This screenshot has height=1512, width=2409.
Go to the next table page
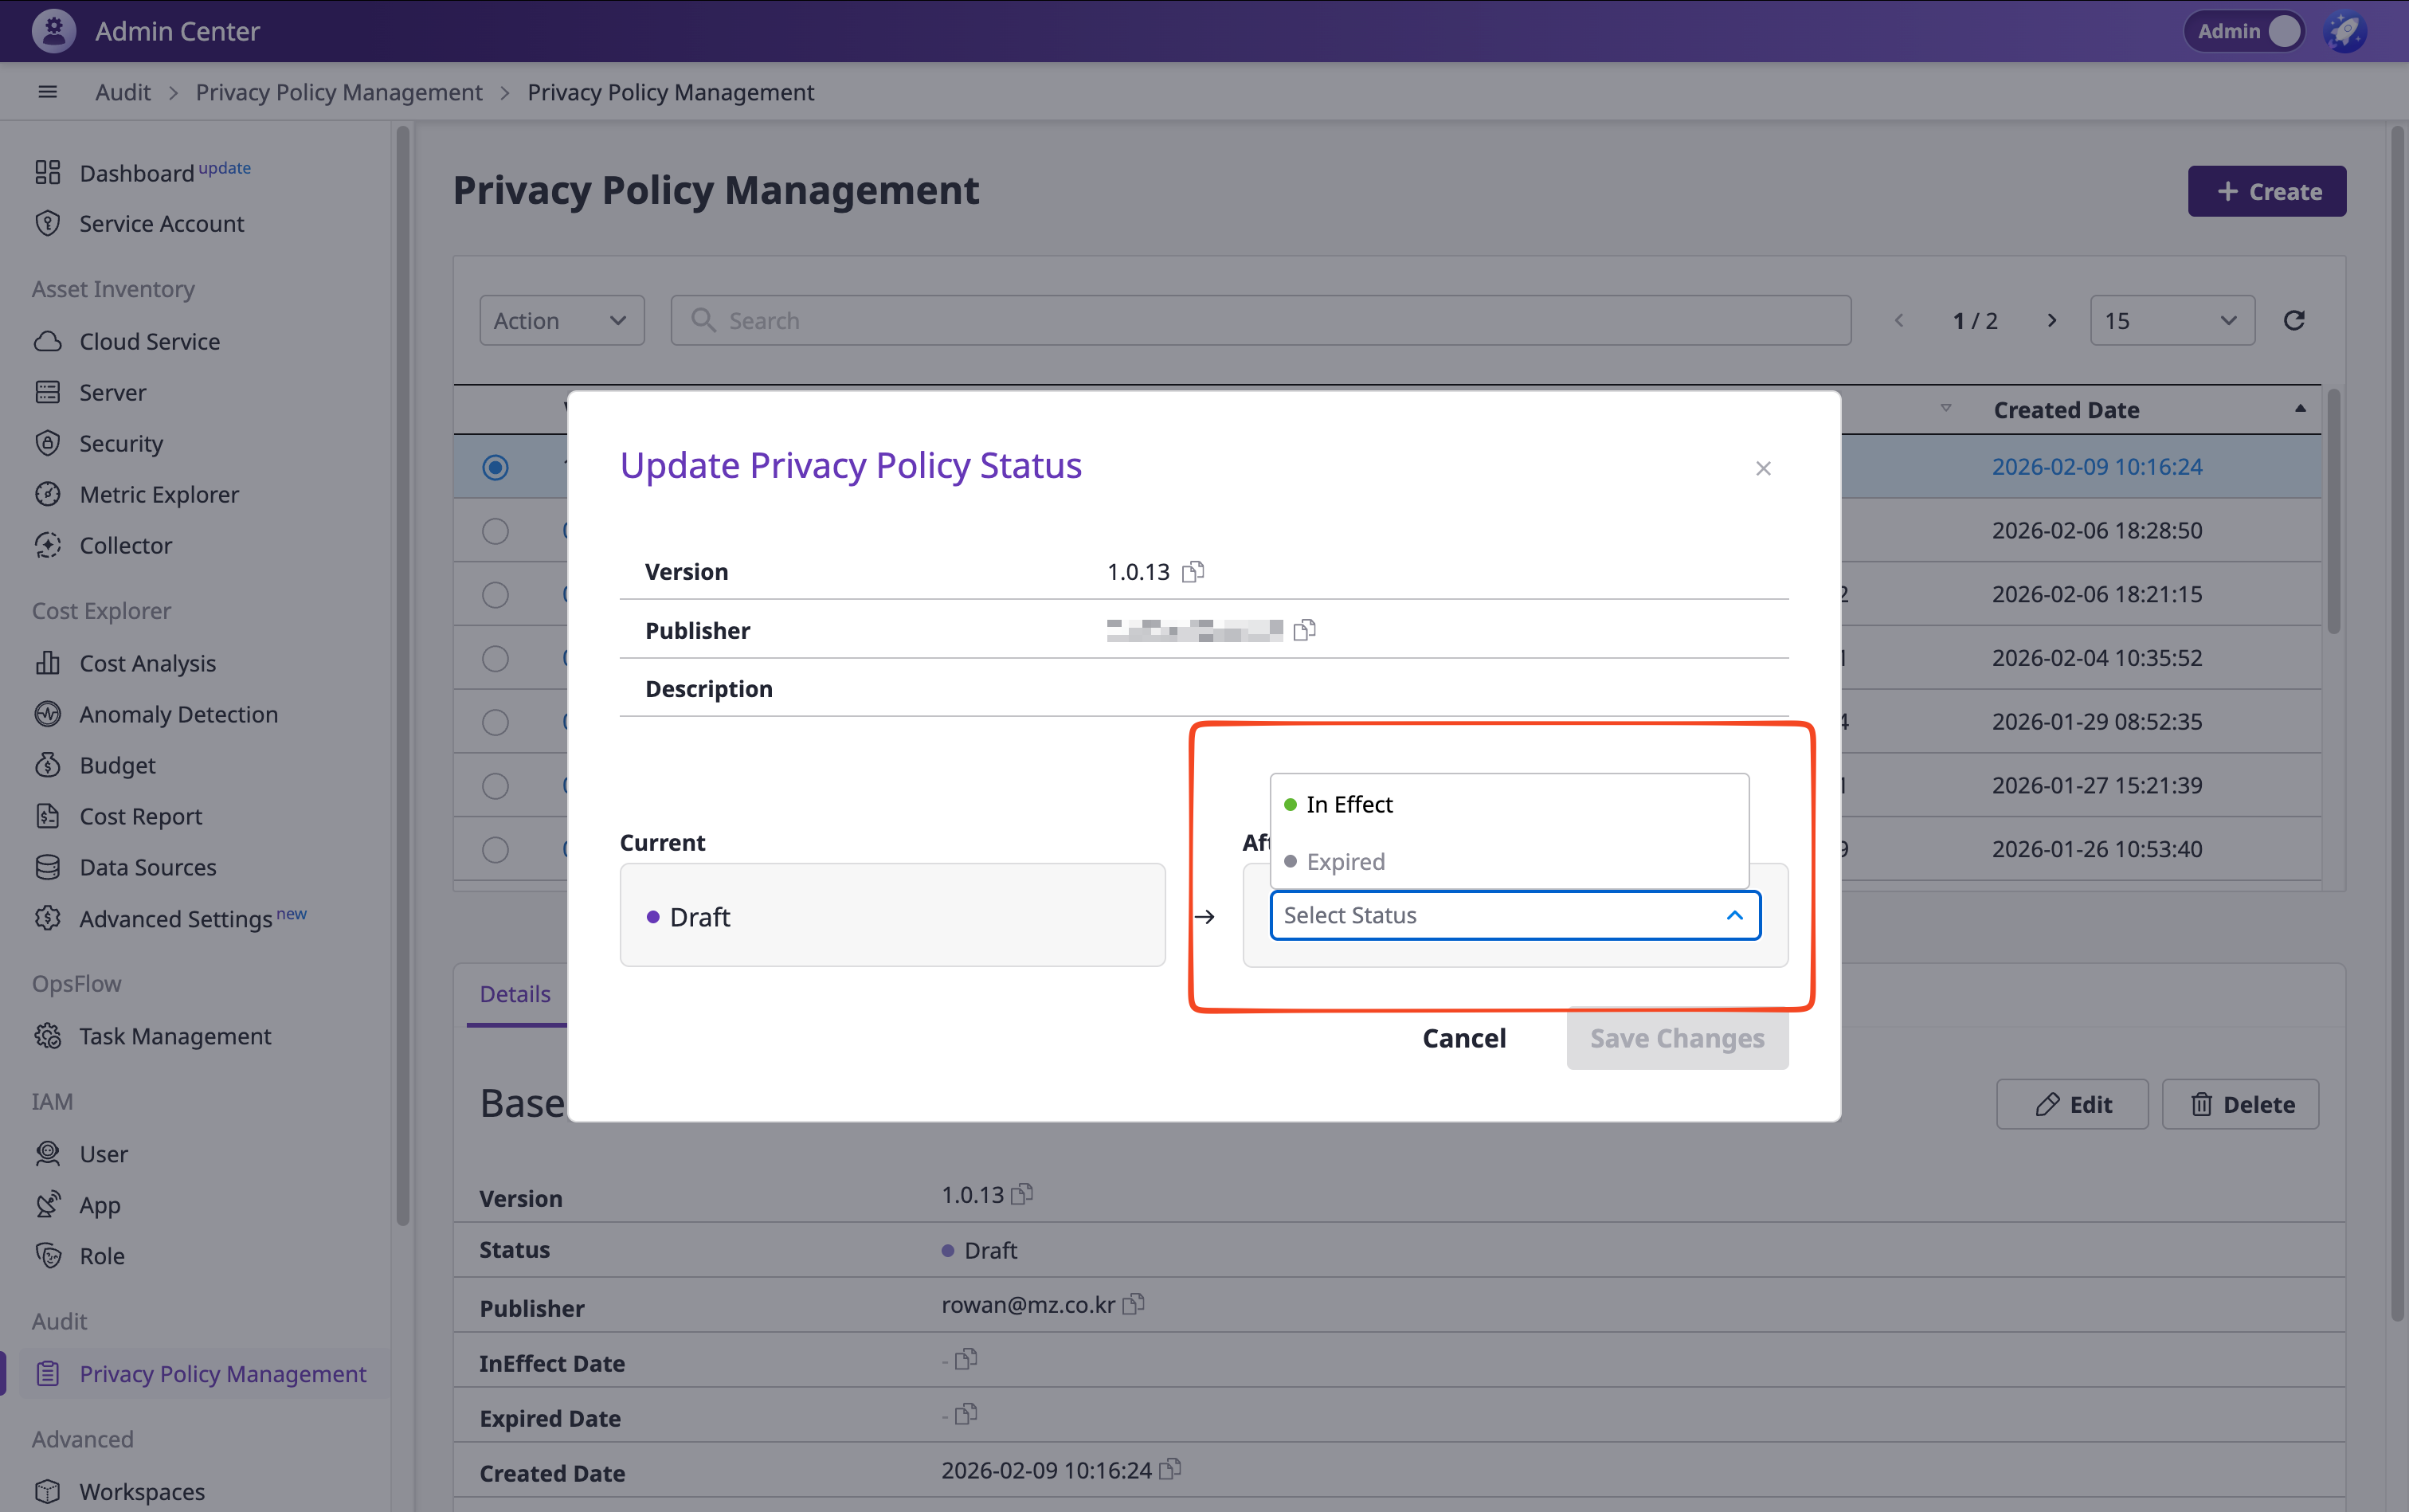coord(2051,320)
